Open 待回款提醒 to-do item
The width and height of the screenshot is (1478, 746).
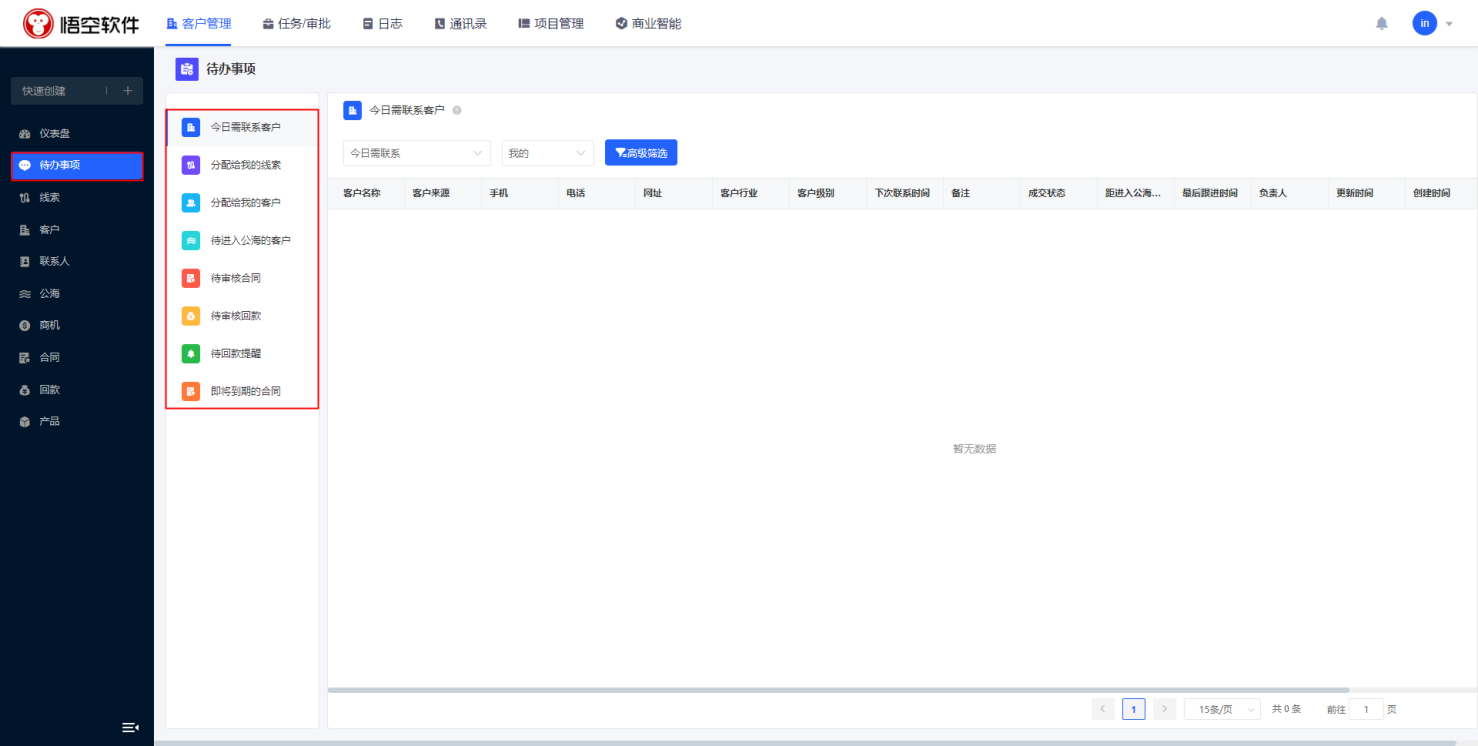tap(235, 354)
